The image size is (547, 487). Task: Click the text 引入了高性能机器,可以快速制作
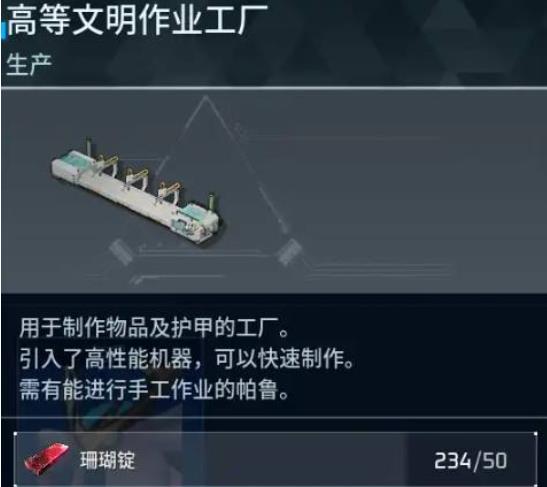(187, 359)
